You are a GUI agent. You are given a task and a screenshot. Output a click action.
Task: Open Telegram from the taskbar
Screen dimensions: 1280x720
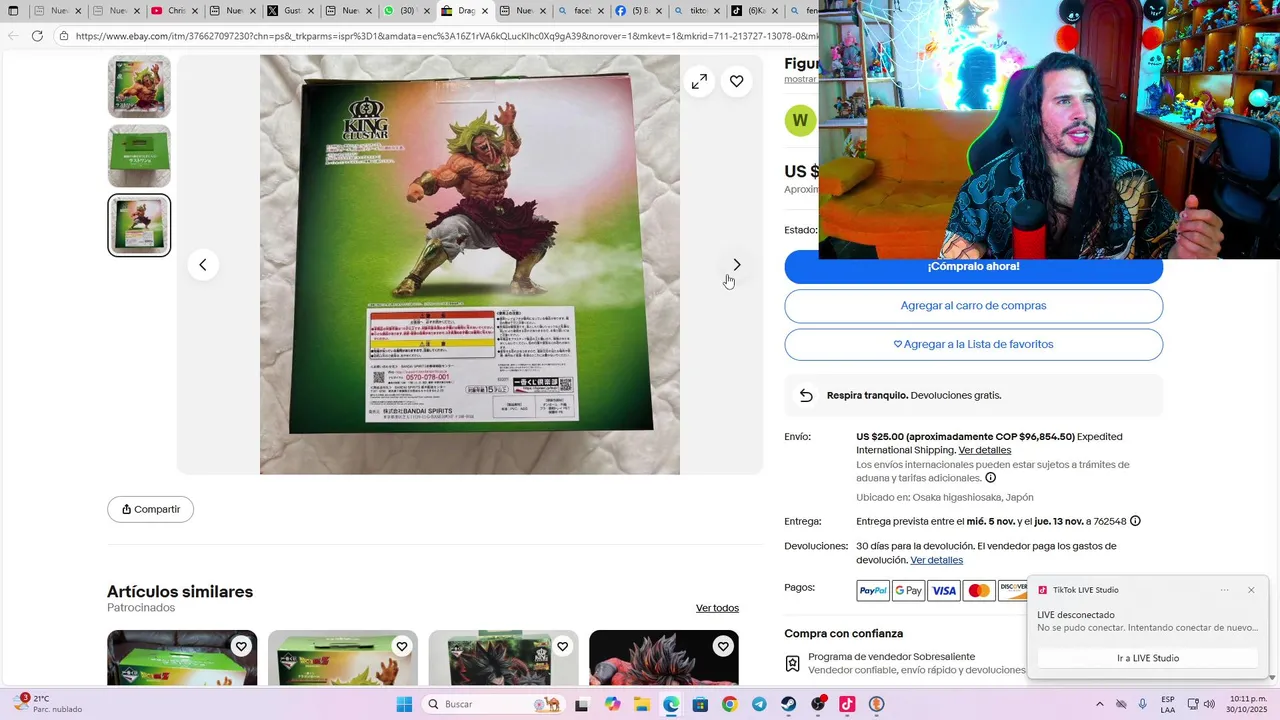759,704
